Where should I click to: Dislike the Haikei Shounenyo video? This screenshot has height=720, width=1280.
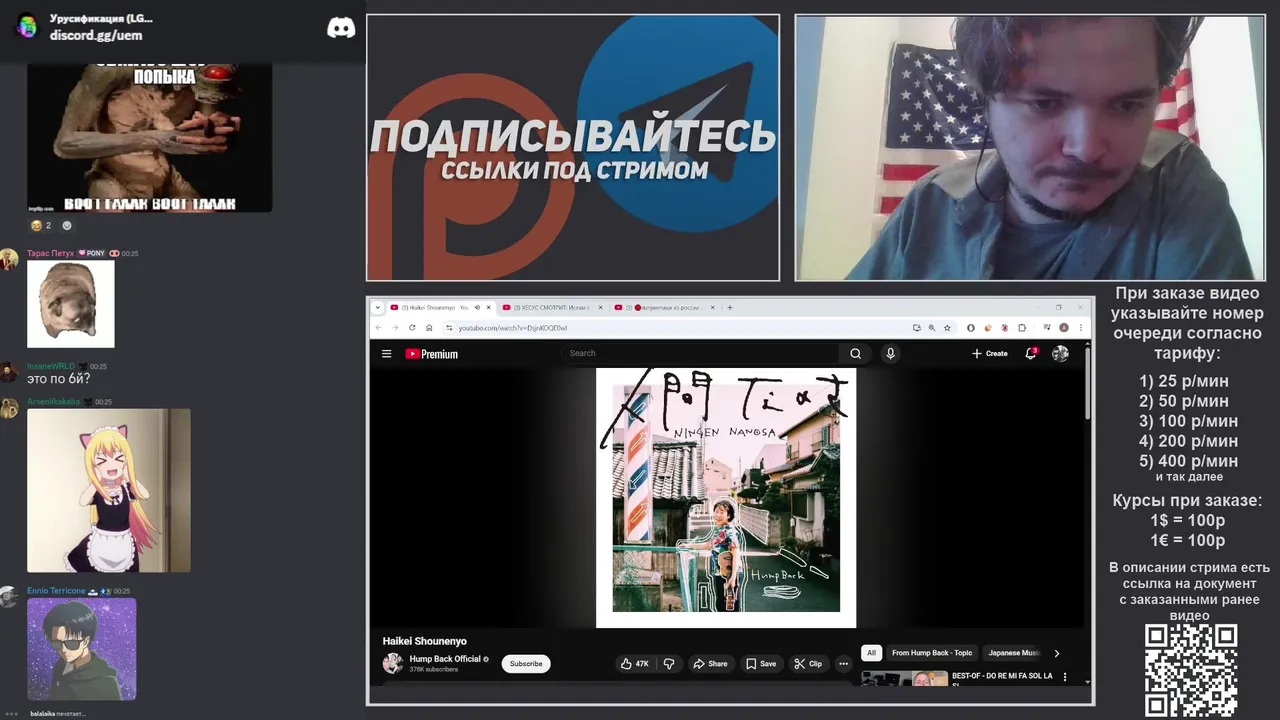coord(669,663)
